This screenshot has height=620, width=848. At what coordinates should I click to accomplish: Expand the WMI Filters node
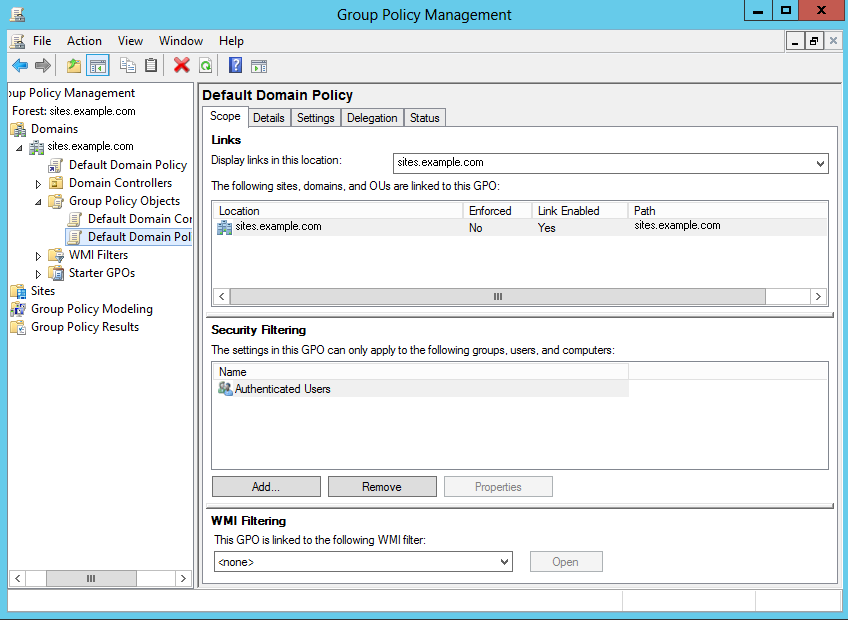pos(38,256)
